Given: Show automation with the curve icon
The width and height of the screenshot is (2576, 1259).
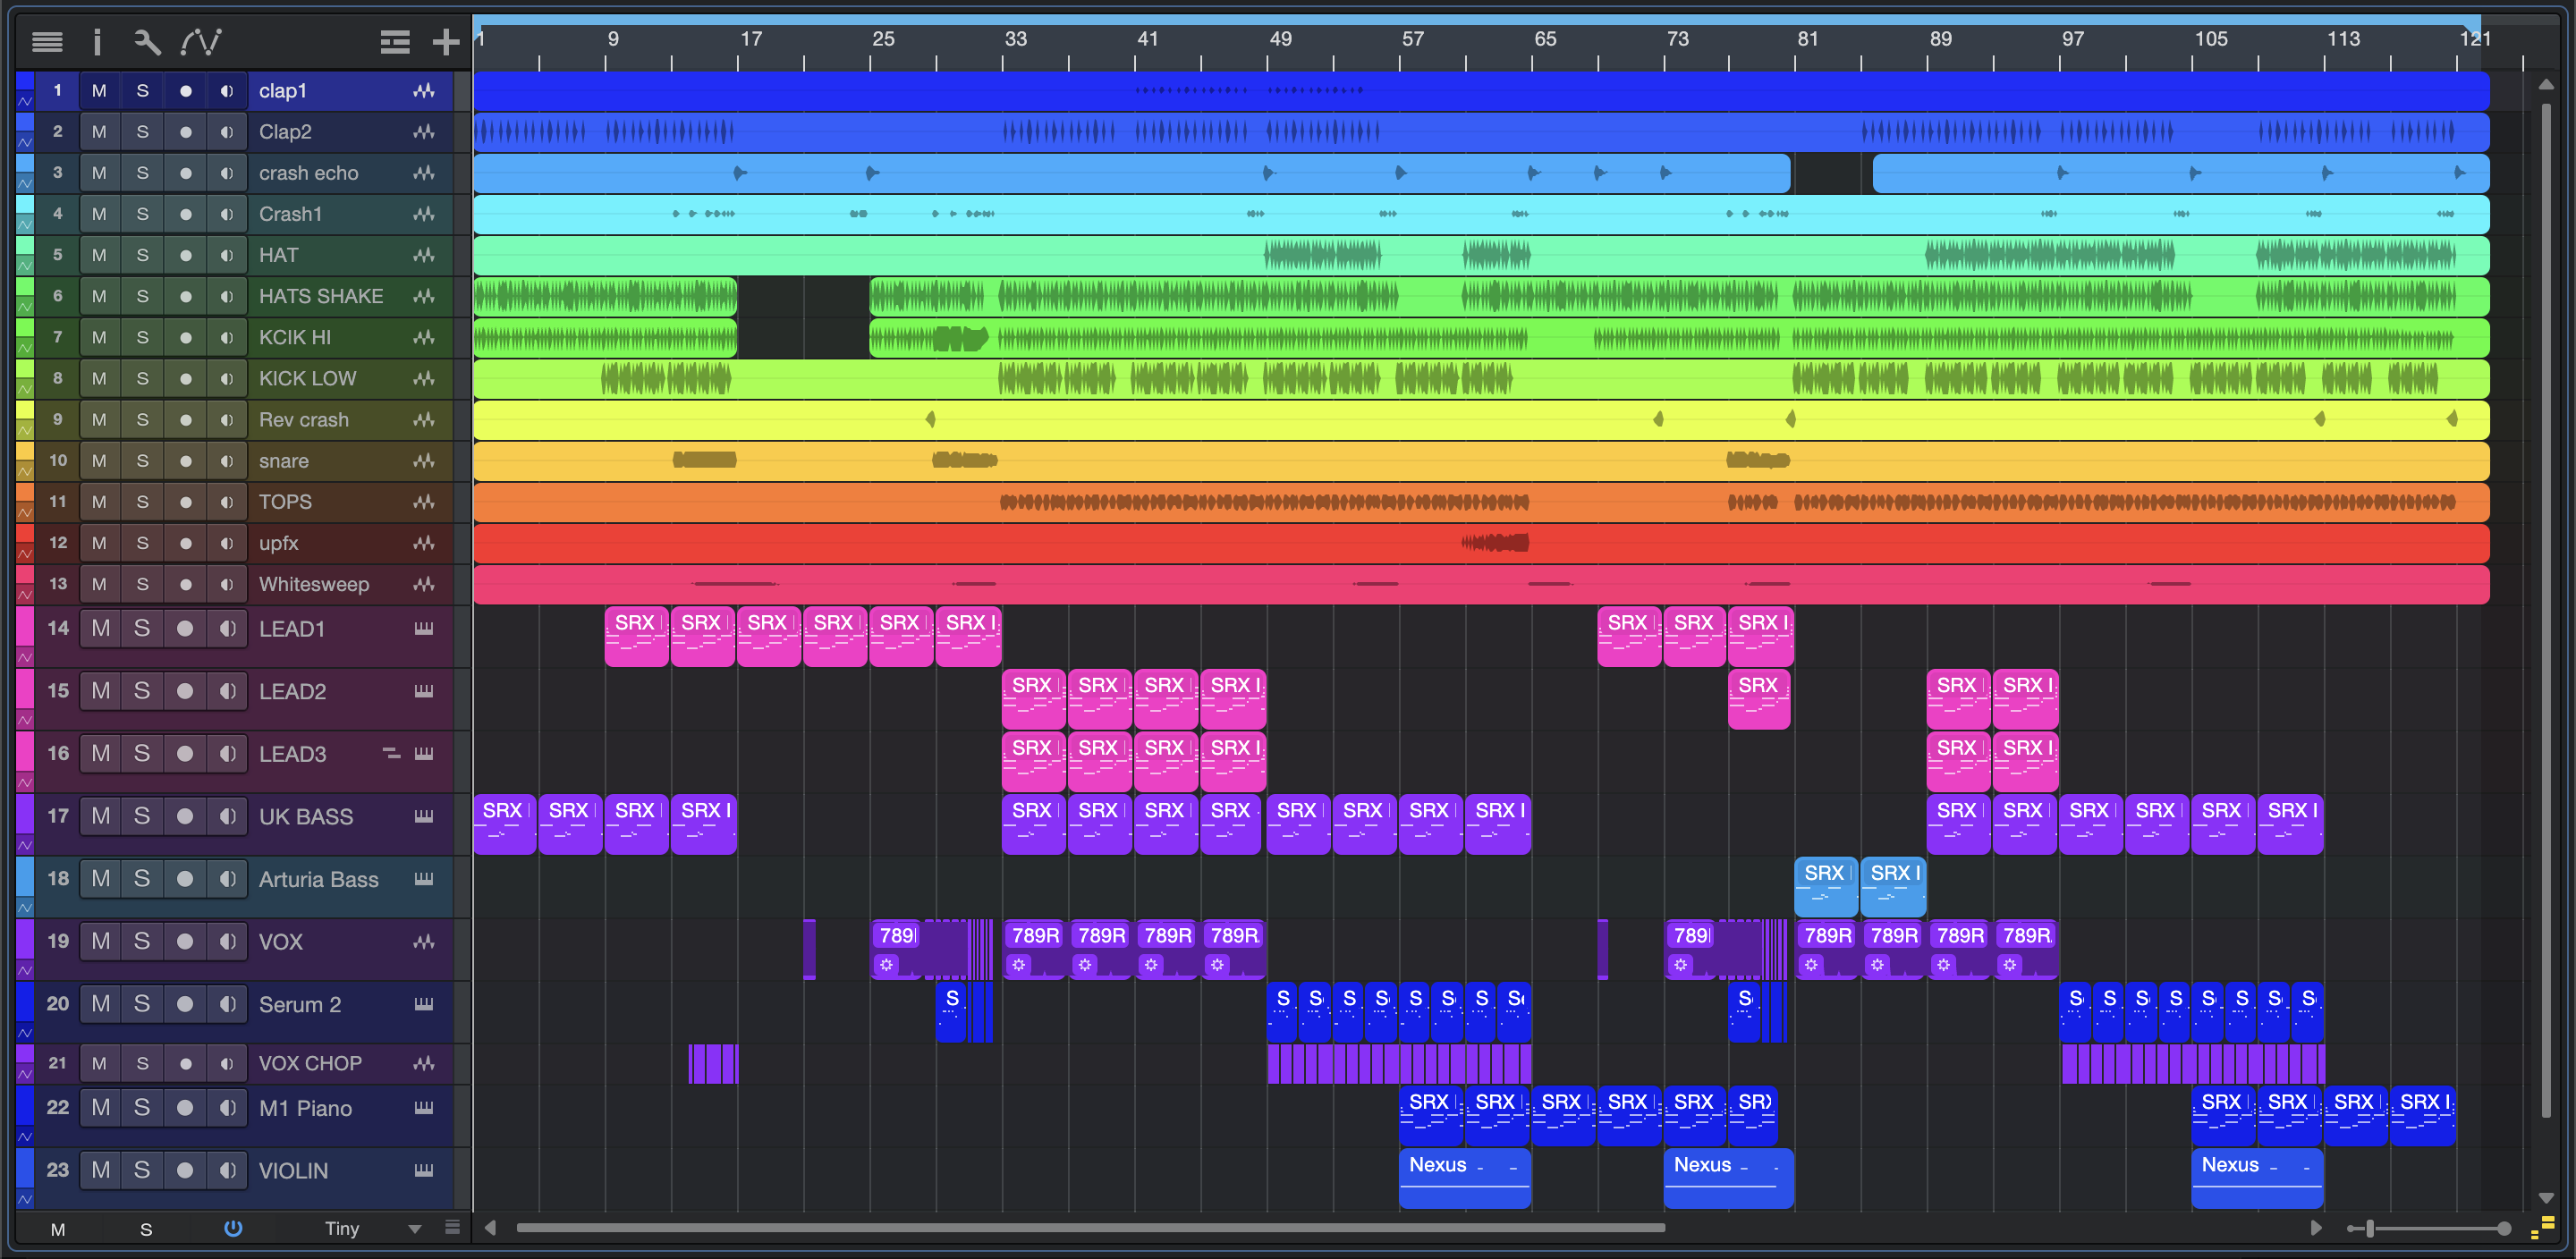Looking at the screenshot, I should [201, 41].
